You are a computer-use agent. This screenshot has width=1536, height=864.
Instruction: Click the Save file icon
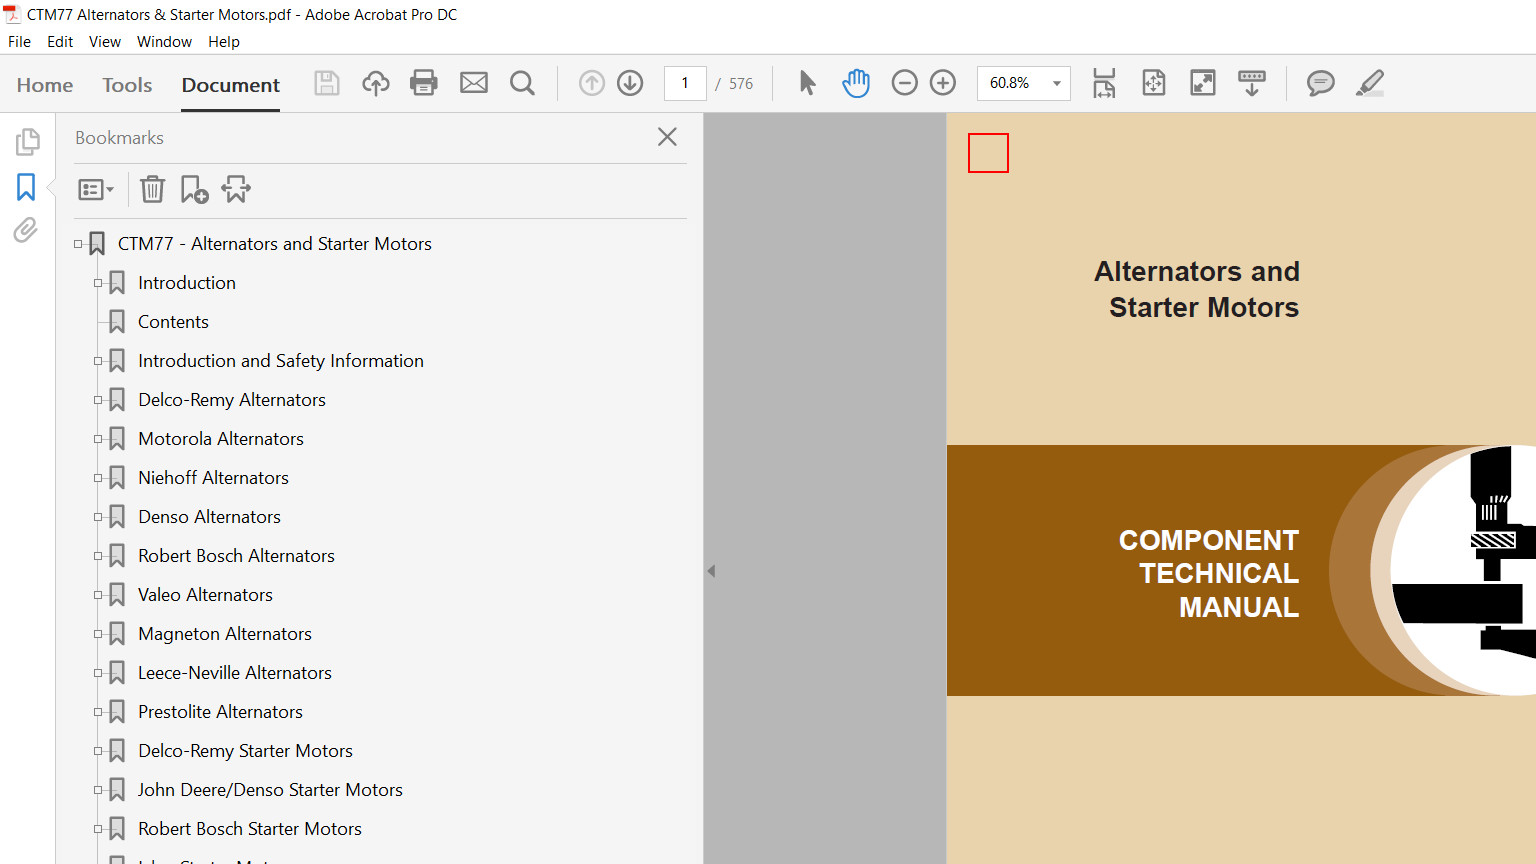point(327,83)
